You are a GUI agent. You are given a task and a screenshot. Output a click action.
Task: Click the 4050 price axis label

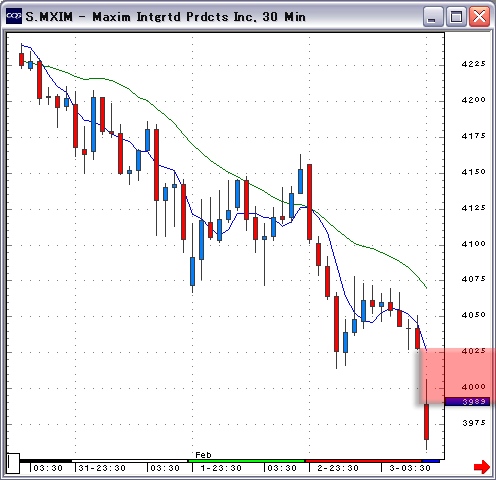(x=473, y=315)
